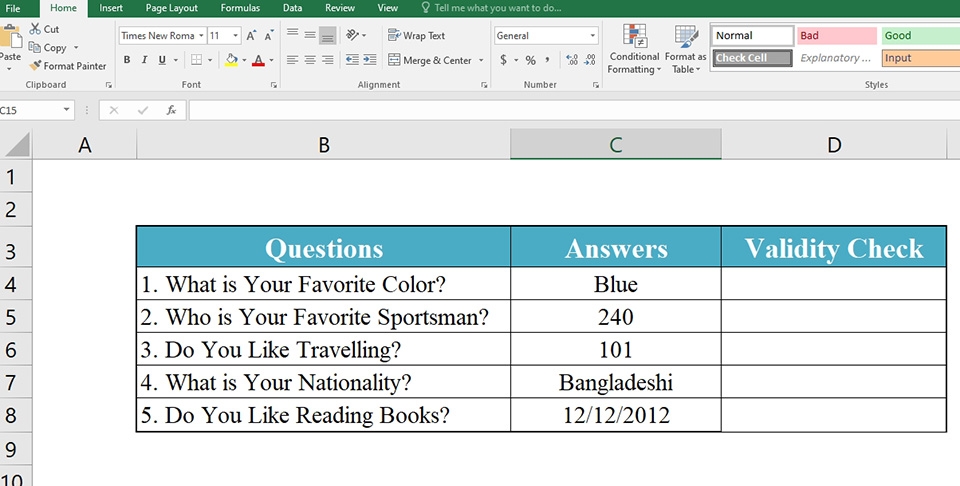Switch to the Data tab

(x=292, y=8)
